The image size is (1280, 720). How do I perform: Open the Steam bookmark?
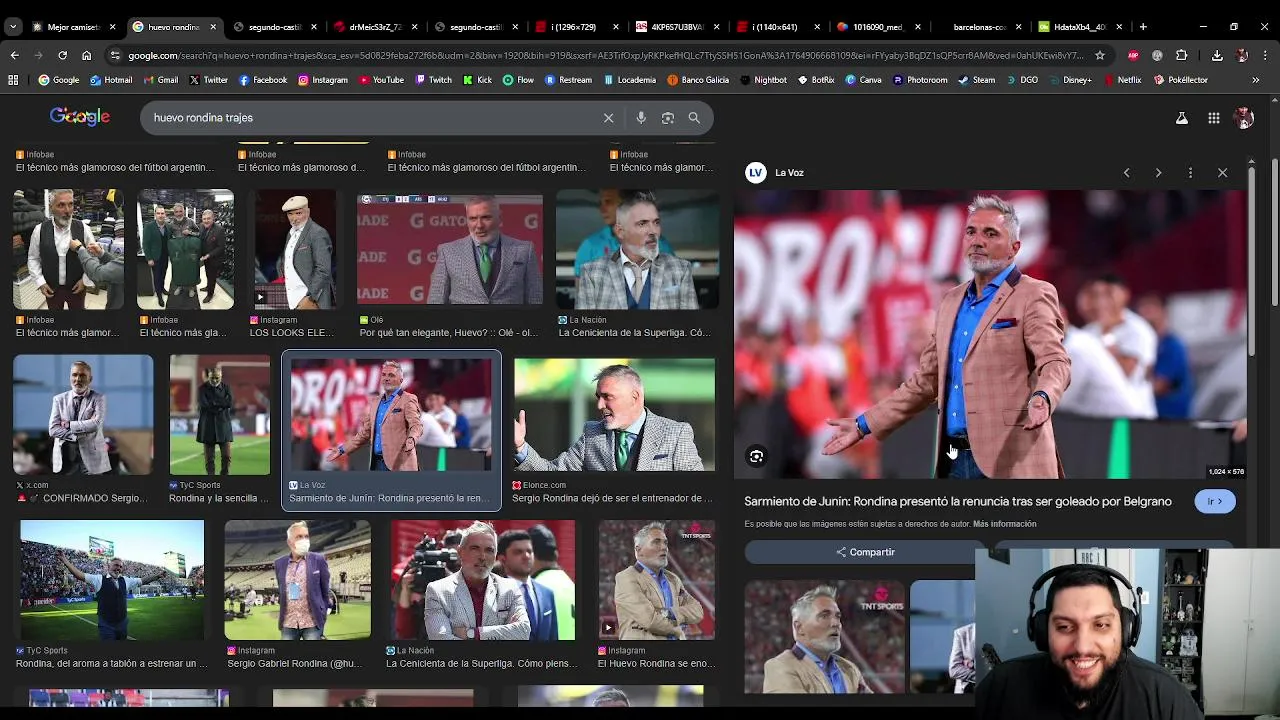(x=977, y=80)
